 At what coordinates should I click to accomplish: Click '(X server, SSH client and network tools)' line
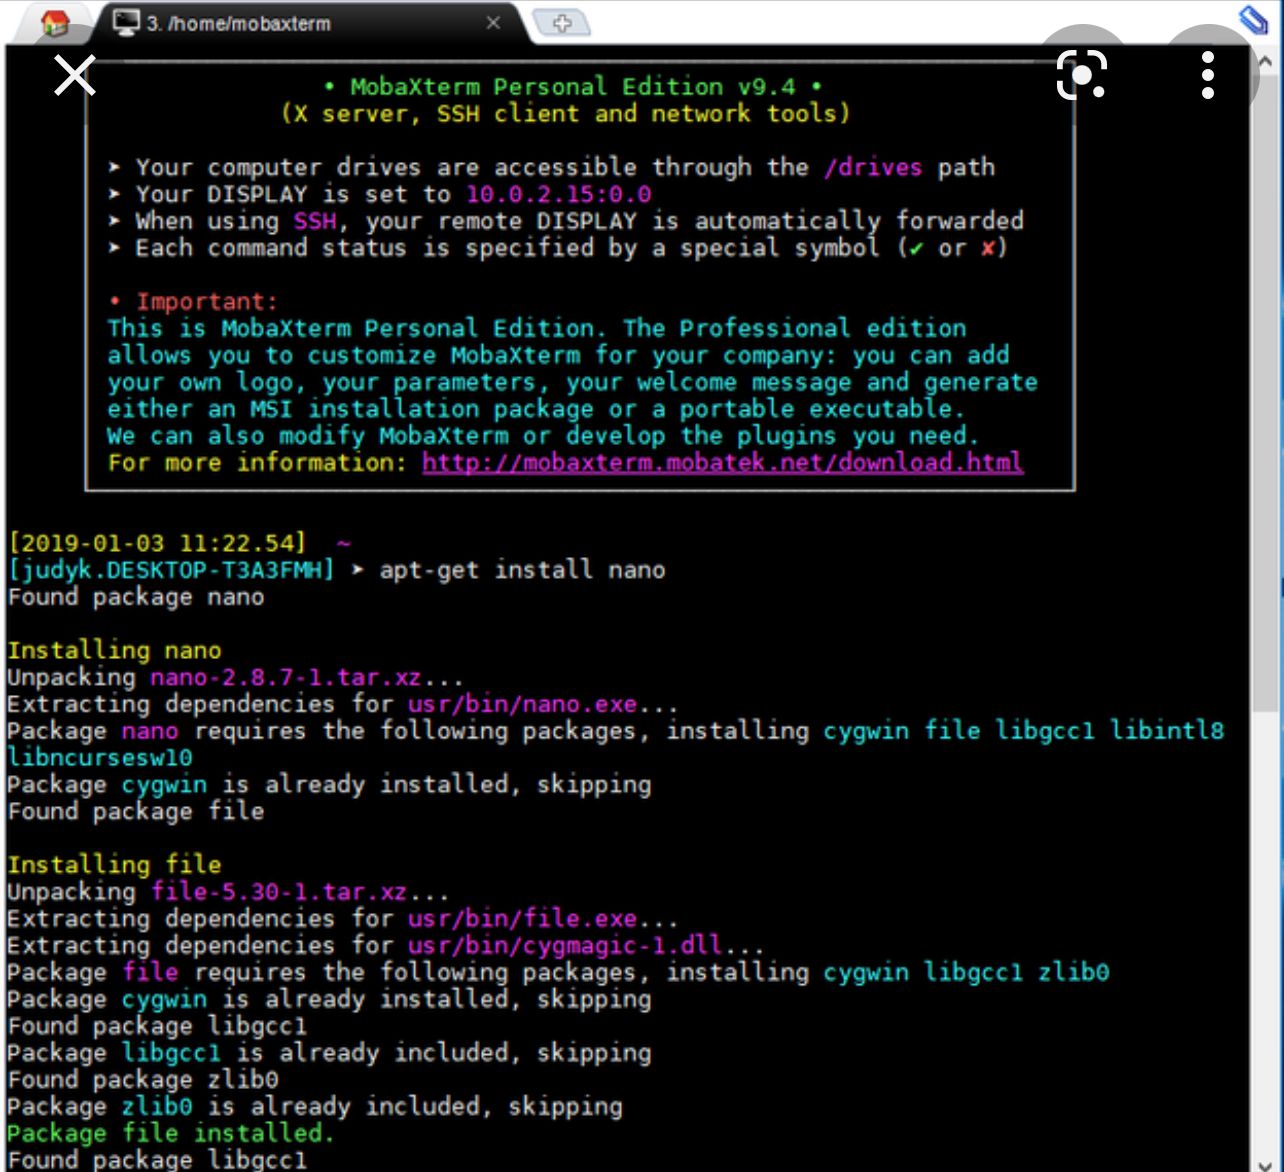point(566,114)
